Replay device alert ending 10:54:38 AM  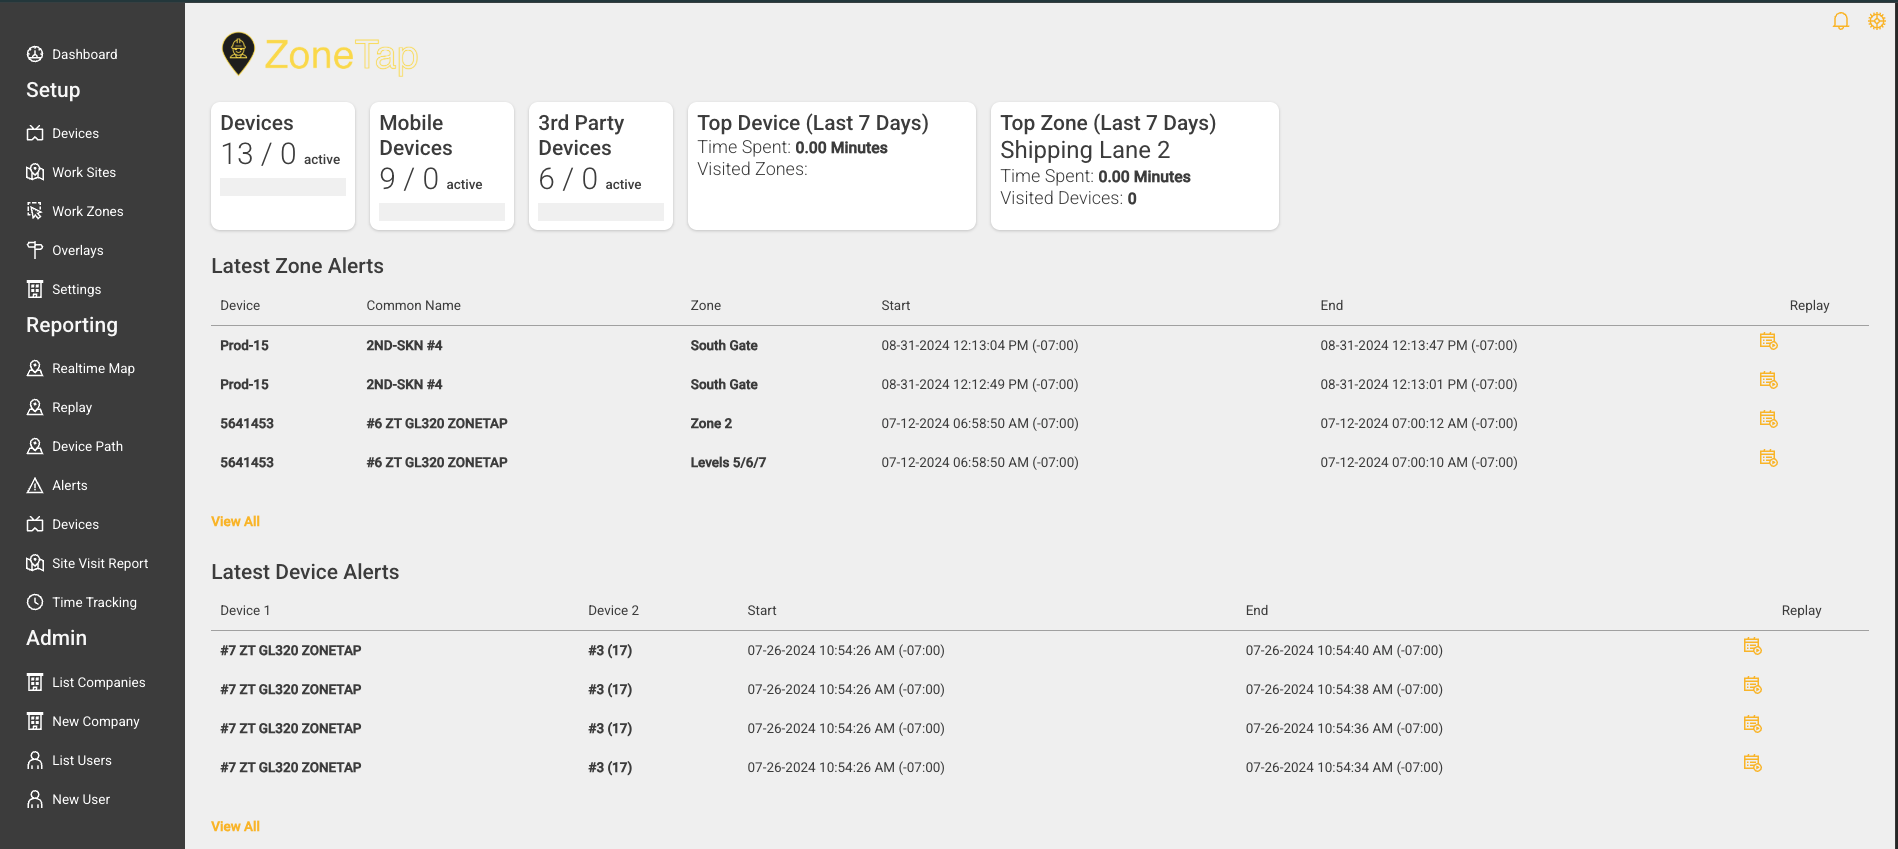(x=1752, y=685)
